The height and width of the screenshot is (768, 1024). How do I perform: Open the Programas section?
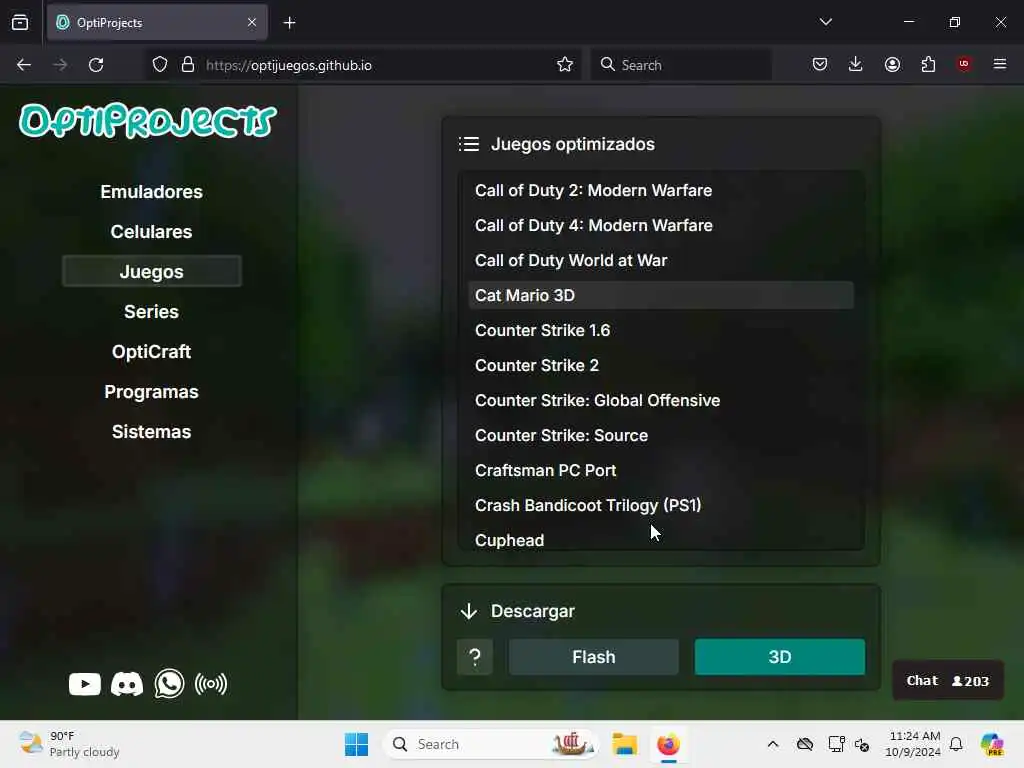152,392
